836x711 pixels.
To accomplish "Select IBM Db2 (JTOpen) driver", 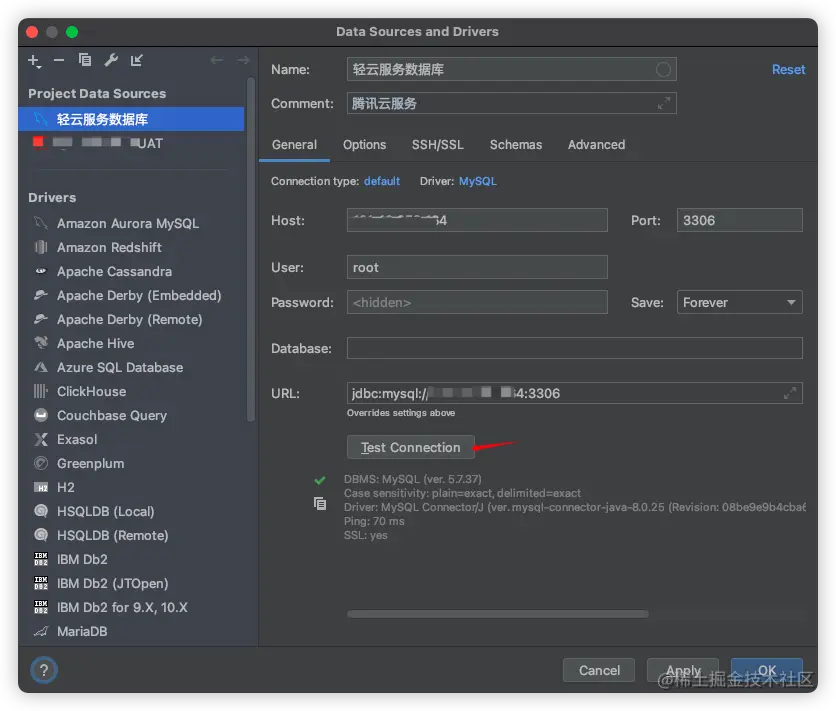I will coord(112,583).
